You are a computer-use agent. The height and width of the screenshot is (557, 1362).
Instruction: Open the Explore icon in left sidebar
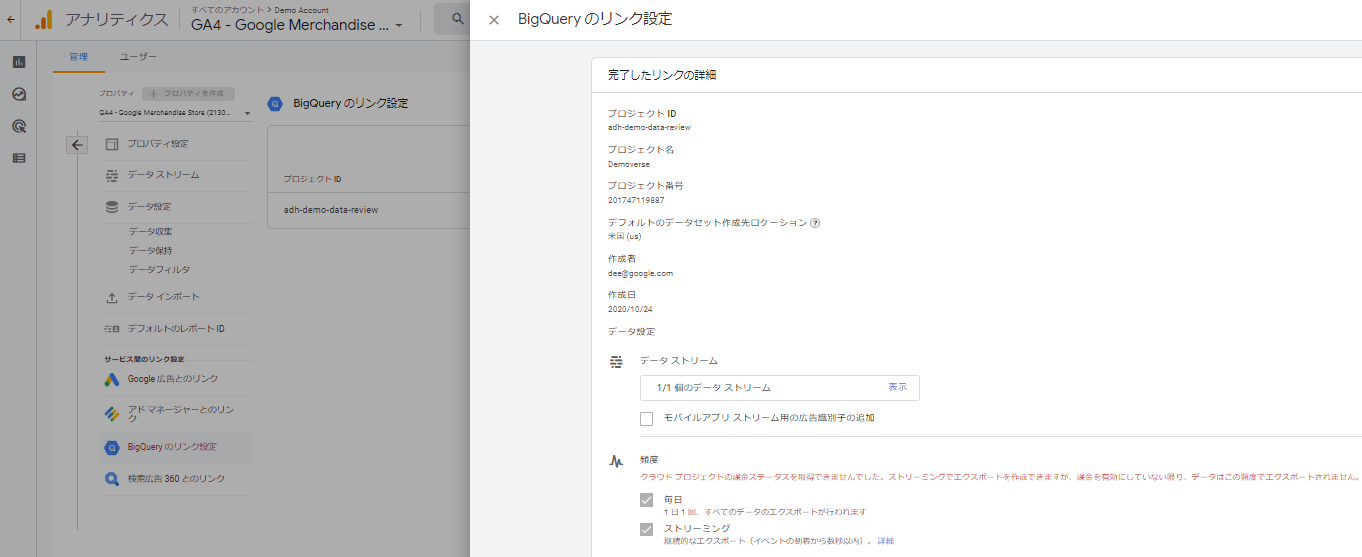point(18,94)
